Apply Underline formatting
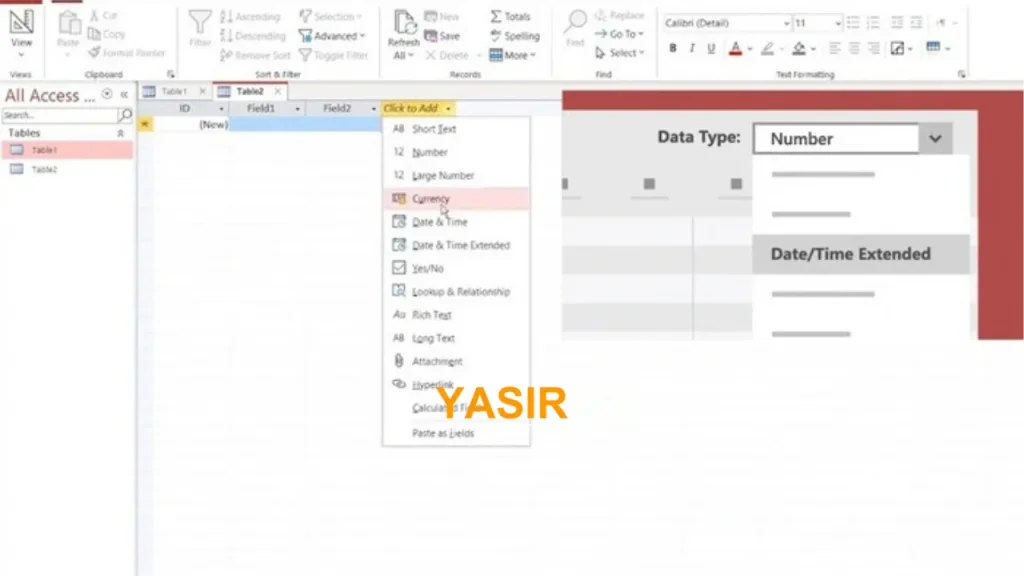Viewport: 1024px width, 576px height. 711,48
